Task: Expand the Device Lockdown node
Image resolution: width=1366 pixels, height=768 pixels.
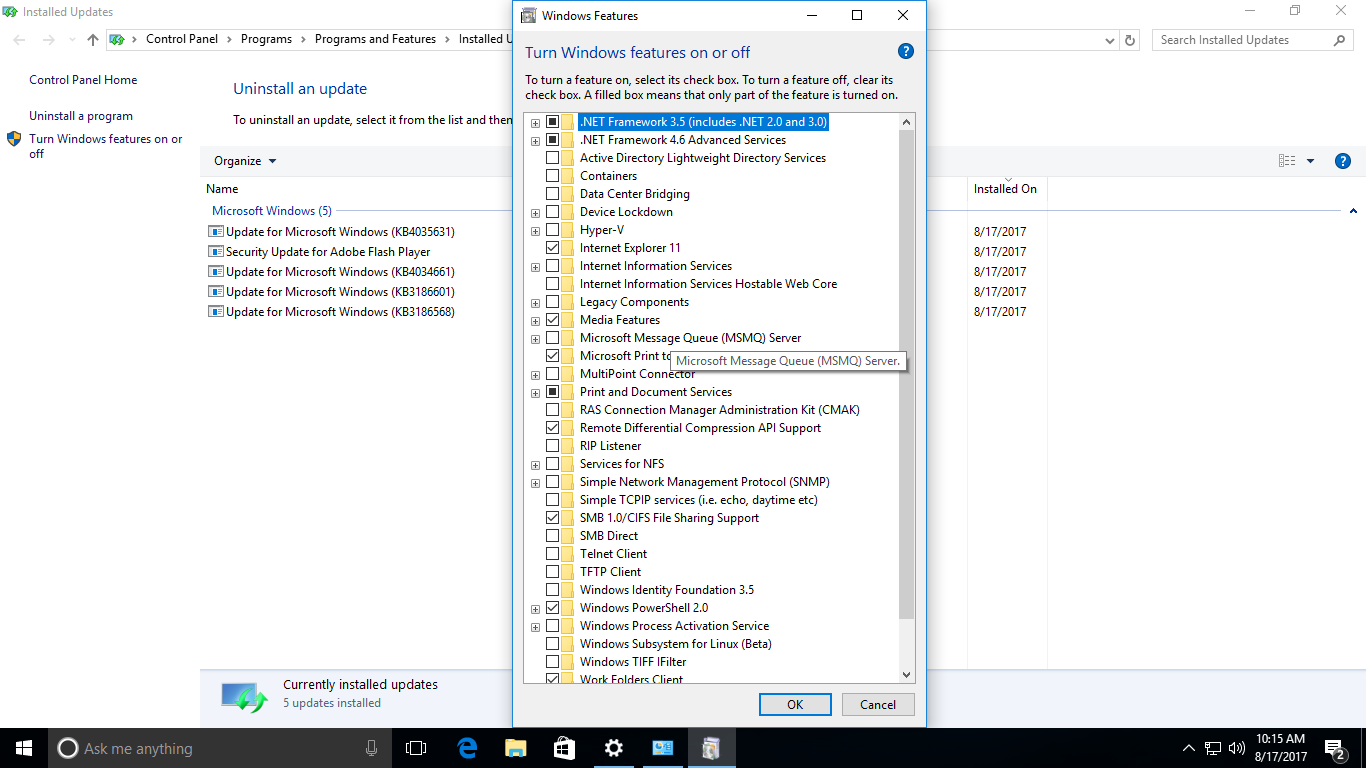Action: (x=536, y=213)
